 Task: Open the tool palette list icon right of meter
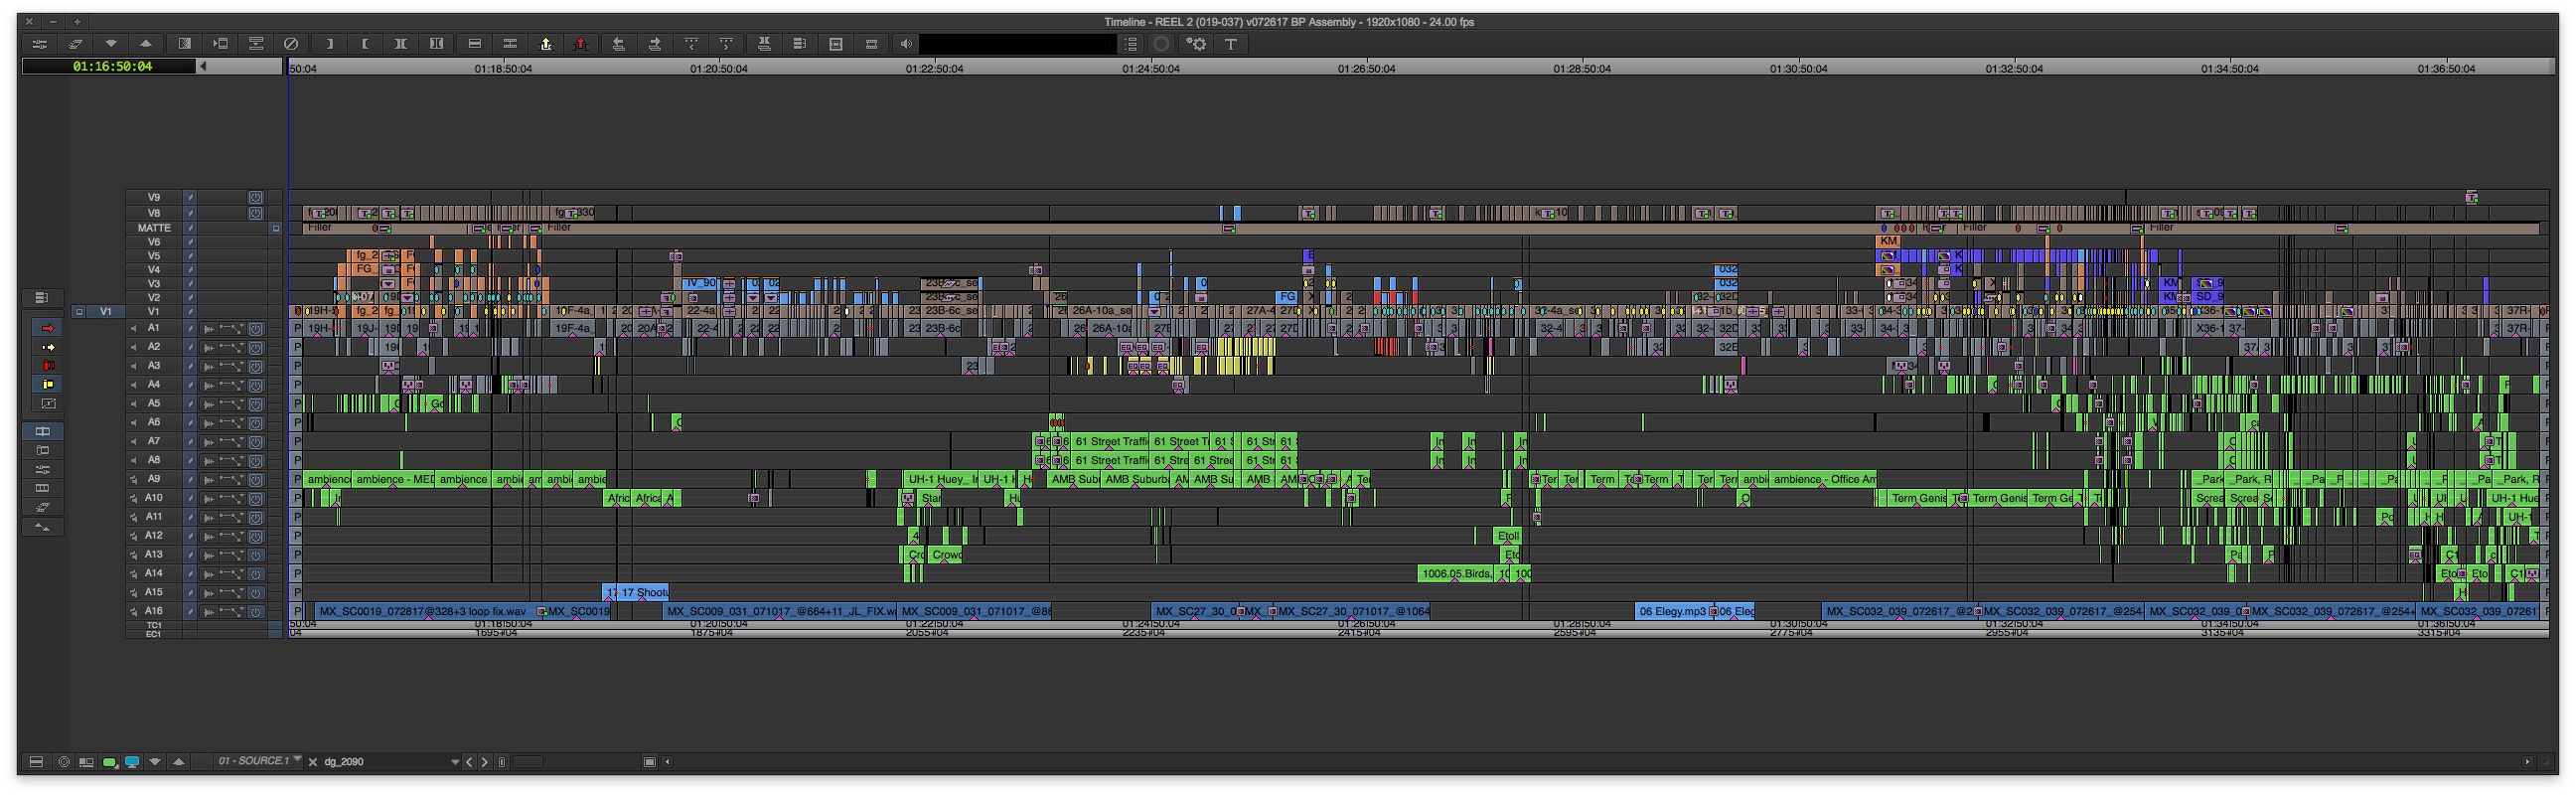(1131, 44)
